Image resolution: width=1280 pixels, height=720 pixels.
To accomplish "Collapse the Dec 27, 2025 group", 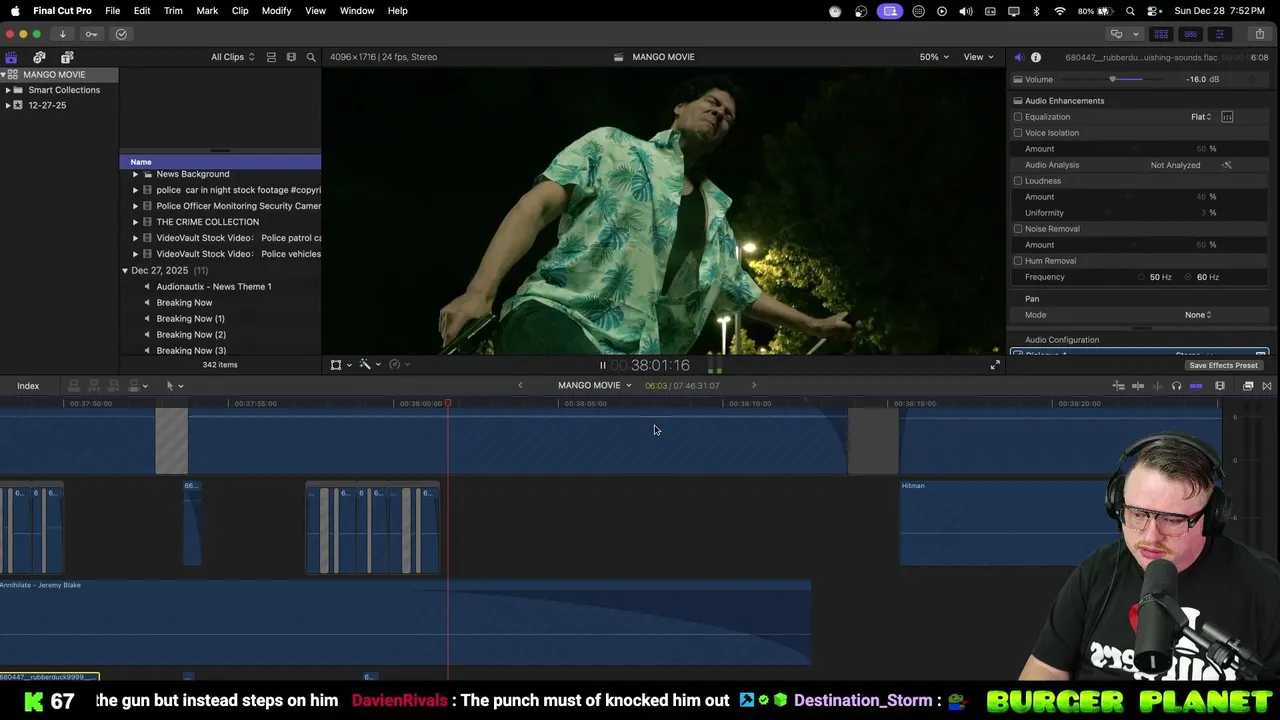I will pos(125,271).
